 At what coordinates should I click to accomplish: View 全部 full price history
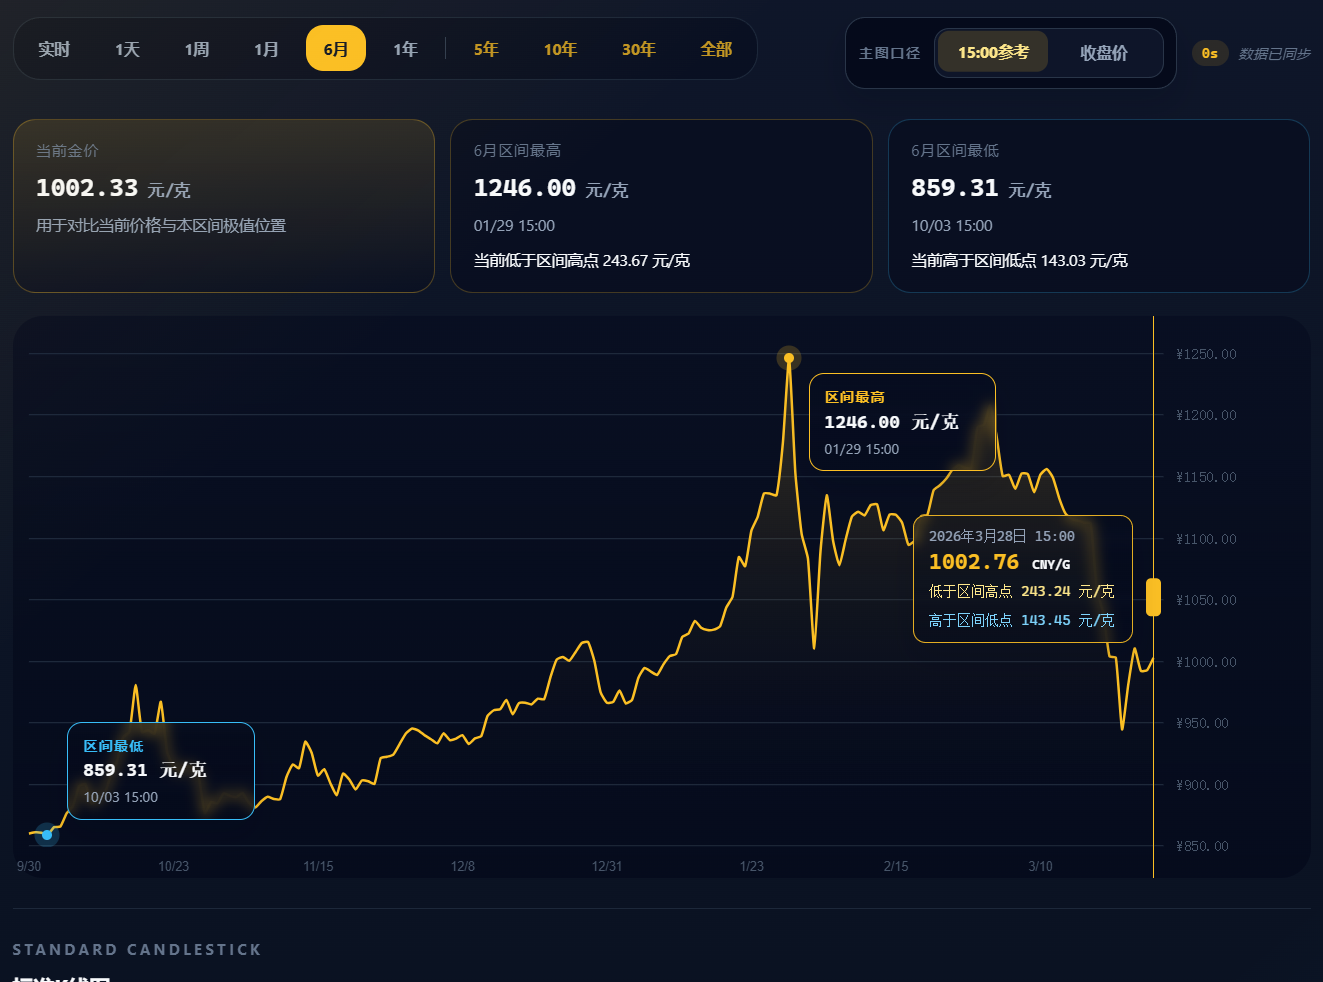coord(716,48)
